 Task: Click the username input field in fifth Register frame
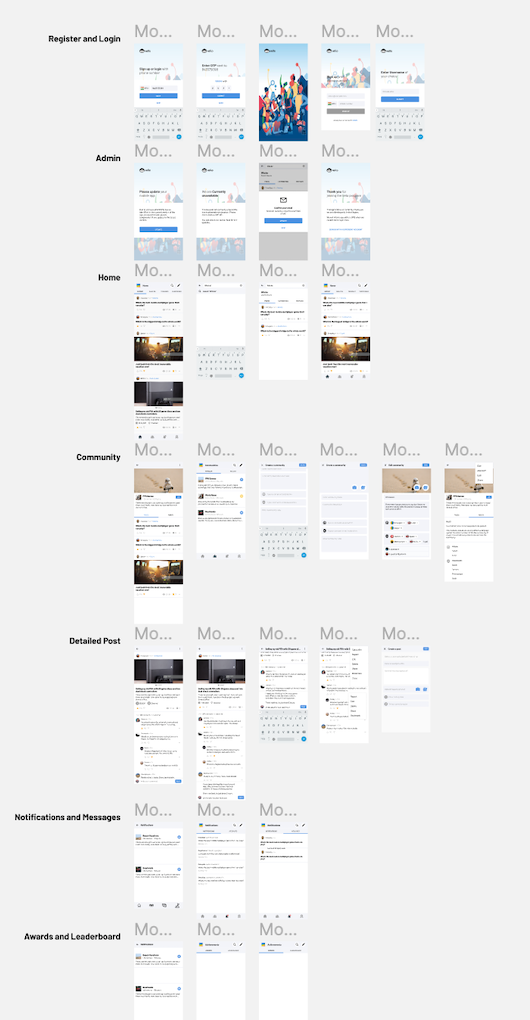coord(400,91)
